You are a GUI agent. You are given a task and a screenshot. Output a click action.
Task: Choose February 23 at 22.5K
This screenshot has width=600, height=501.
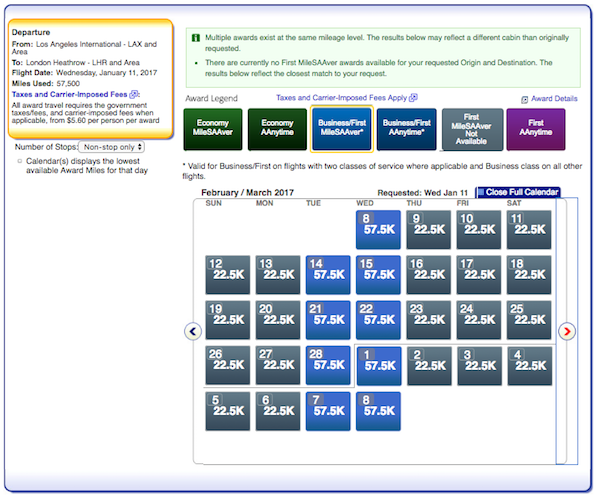[x=428, y=320]
